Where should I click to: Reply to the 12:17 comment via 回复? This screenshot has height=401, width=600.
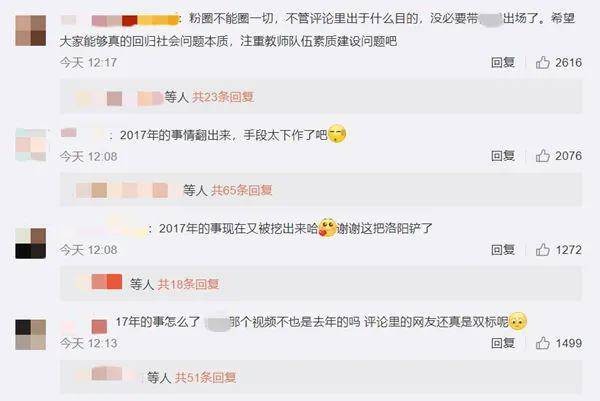pos(503,62)
